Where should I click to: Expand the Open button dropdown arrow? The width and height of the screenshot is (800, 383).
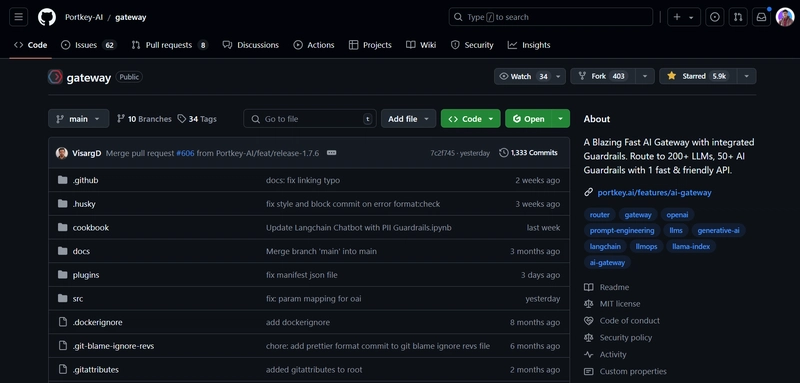coord(561,119)
